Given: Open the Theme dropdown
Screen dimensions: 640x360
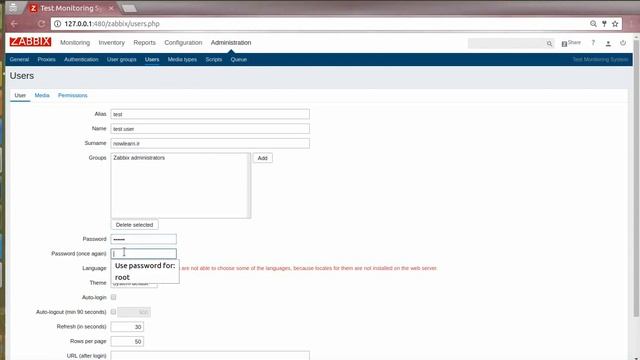Looking at the screenshot, I should tap(134, 283).
